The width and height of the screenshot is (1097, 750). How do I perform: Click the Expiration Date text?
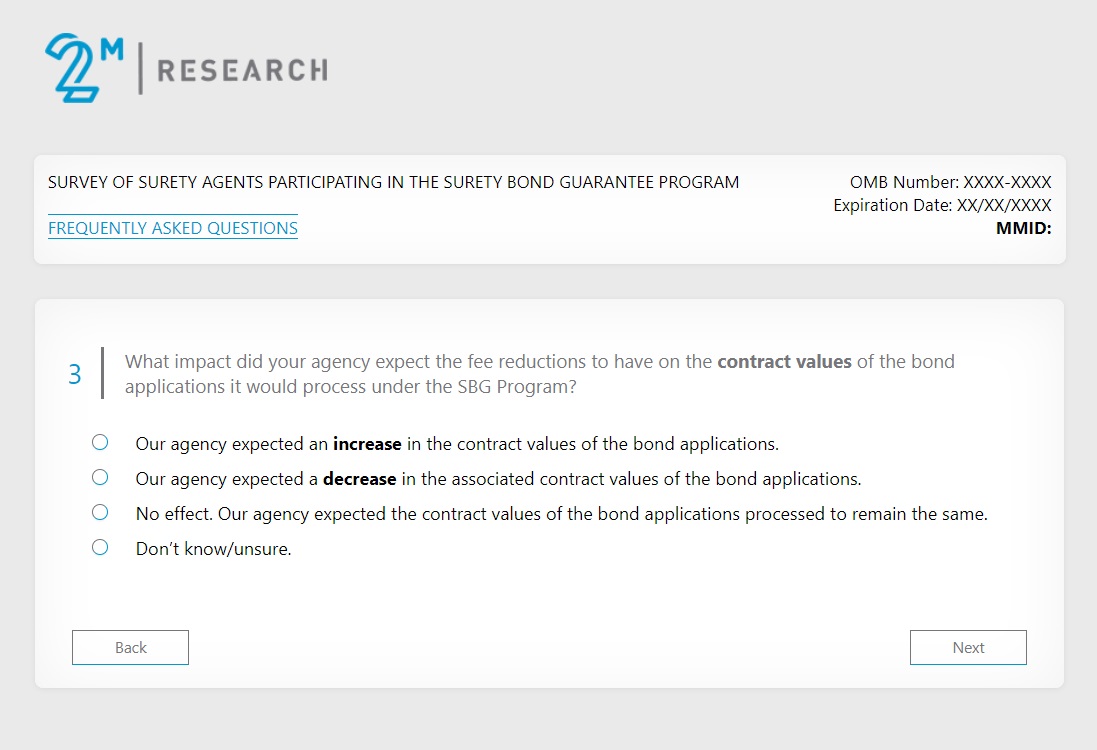(x=942, y=205)
